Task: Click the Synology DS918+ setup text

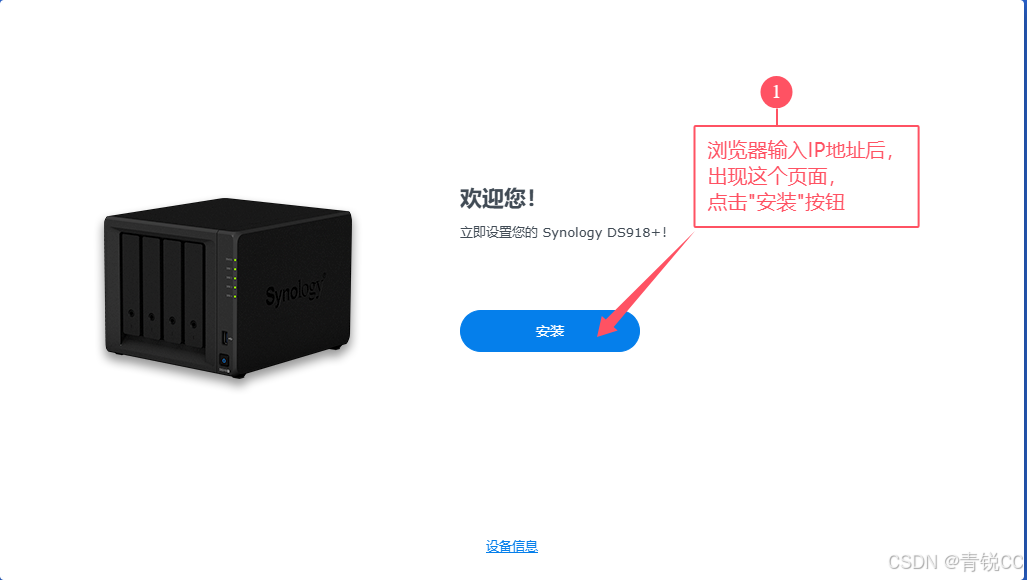Action: 563,232
